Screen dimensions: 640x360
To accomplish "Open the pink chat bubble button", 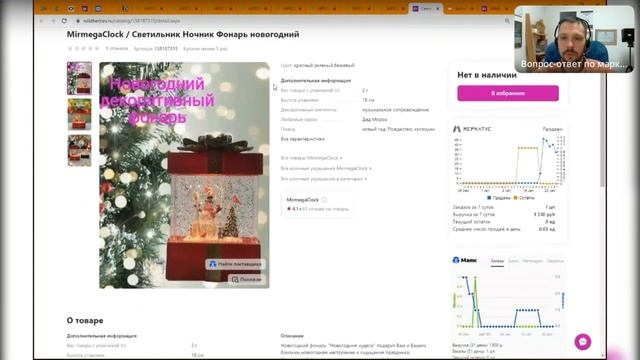I will [x=582, y=342].
